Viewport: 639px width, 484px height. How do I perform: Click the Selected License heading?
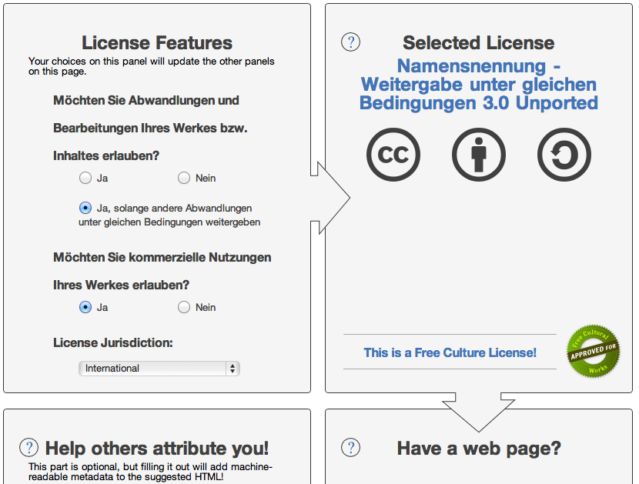478,43
